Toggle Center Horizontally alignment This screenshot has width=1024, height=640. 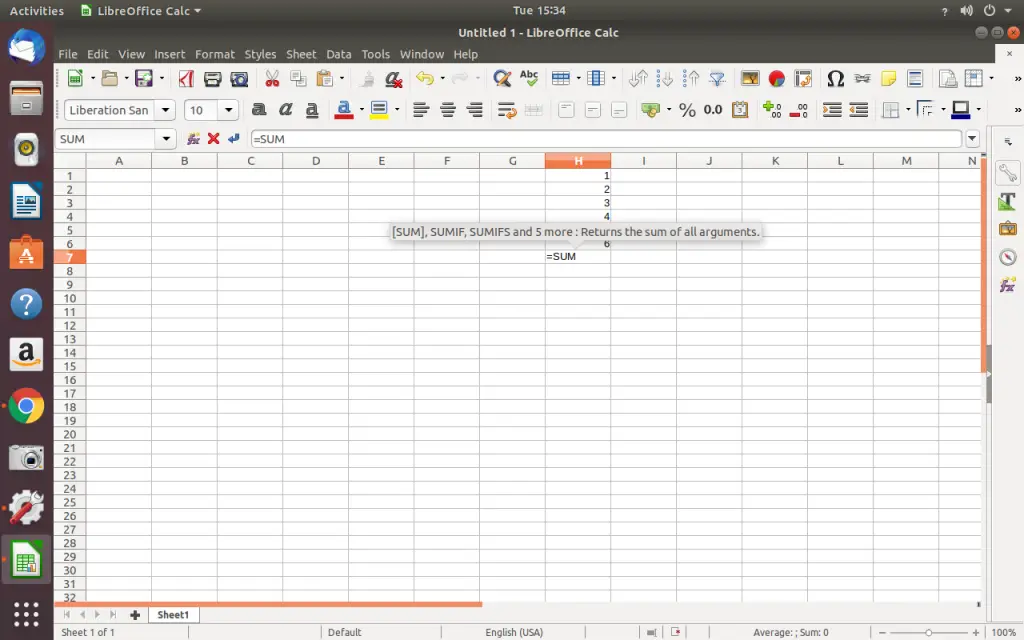[x=448, y=110]
